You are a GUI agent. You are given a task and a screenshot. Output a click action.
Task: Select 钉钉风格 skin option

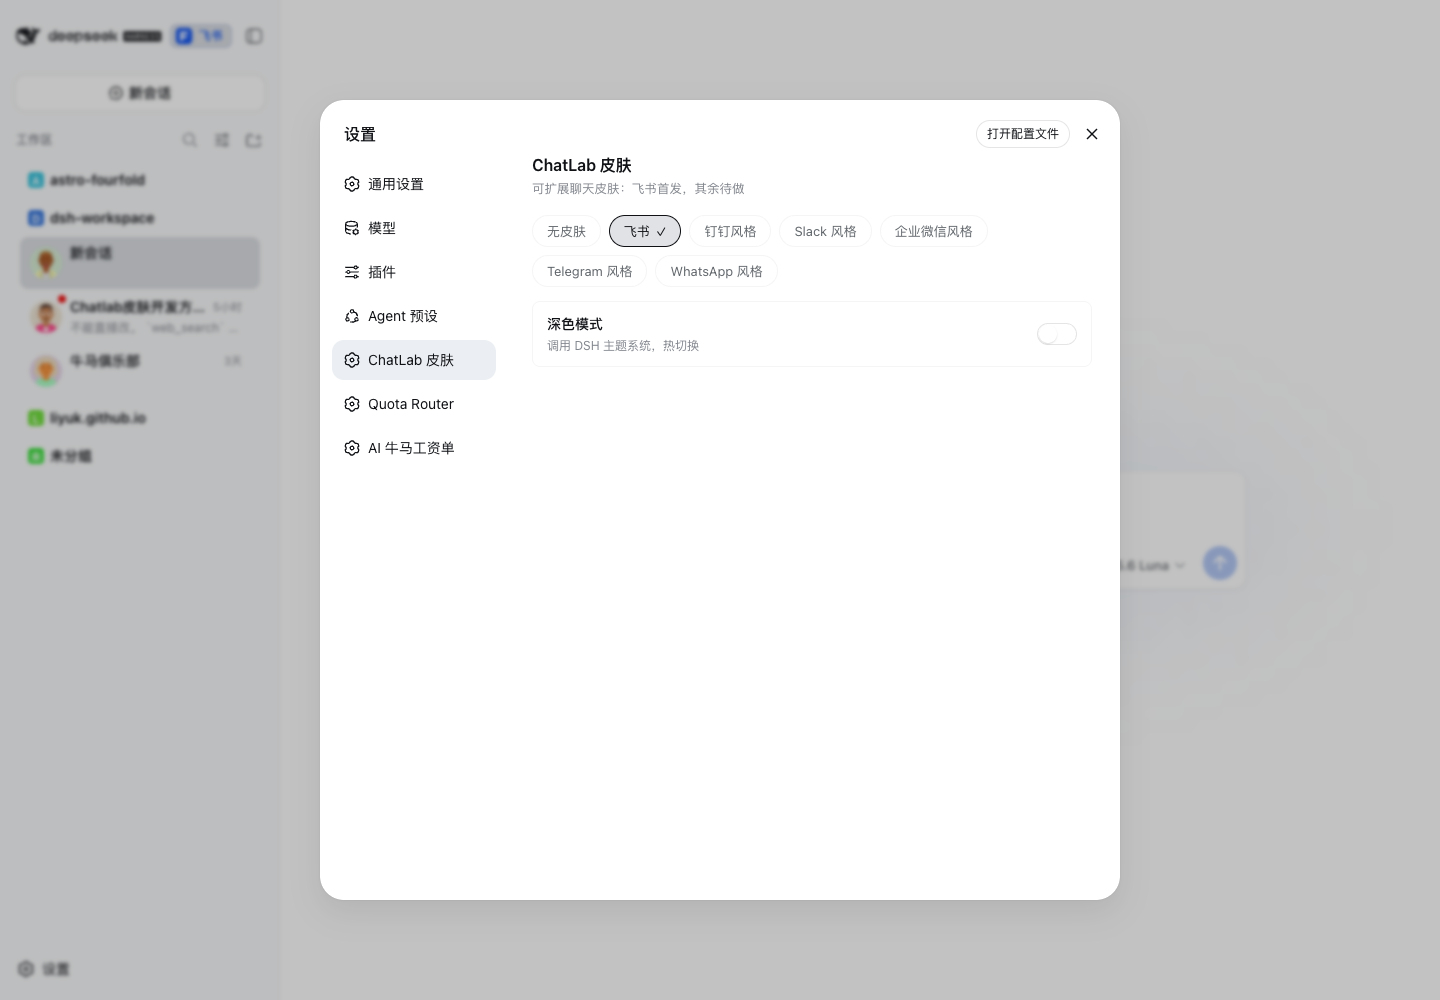click(x=730, y=231)
